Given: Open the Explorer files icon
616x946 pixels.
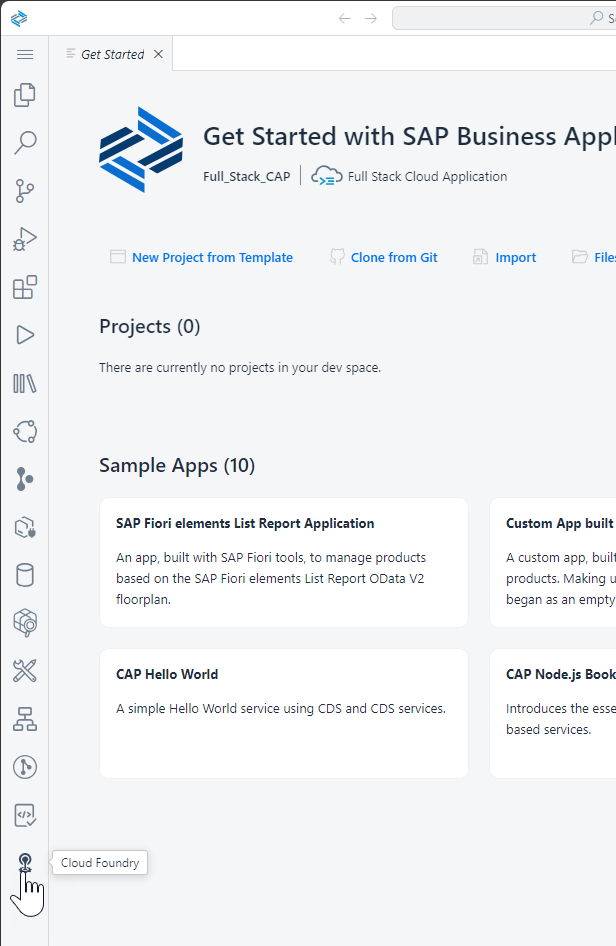Looking at the screenshot, I should click(x=25, y=95).
